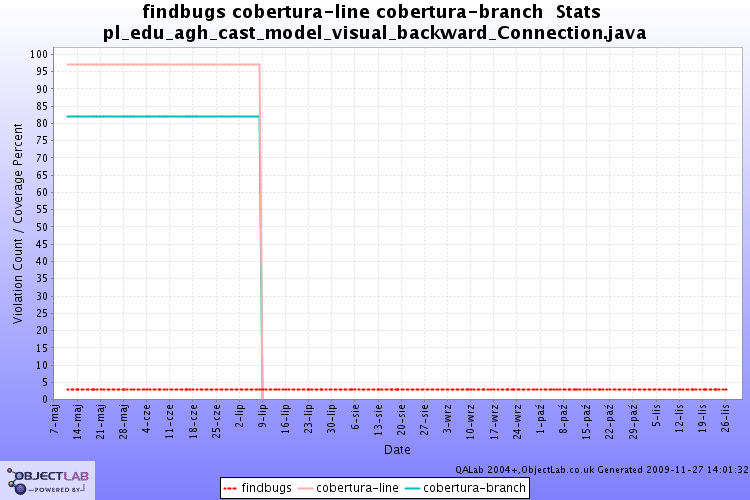Click the 8-paź date tick label
Viewport: 750px width, 500px height.
[563, 419]
